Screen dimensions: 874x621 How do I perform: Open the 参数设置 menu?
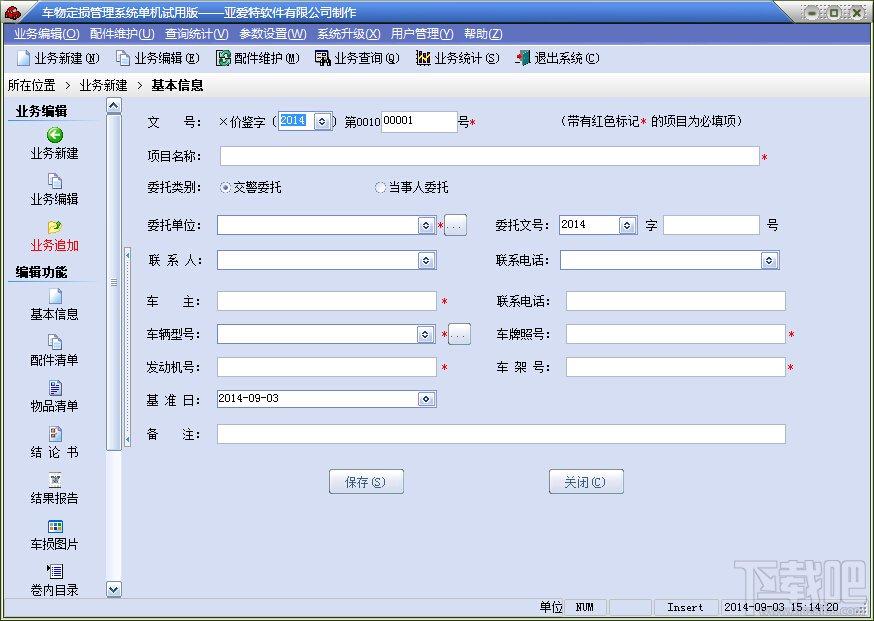pos(273,33)
